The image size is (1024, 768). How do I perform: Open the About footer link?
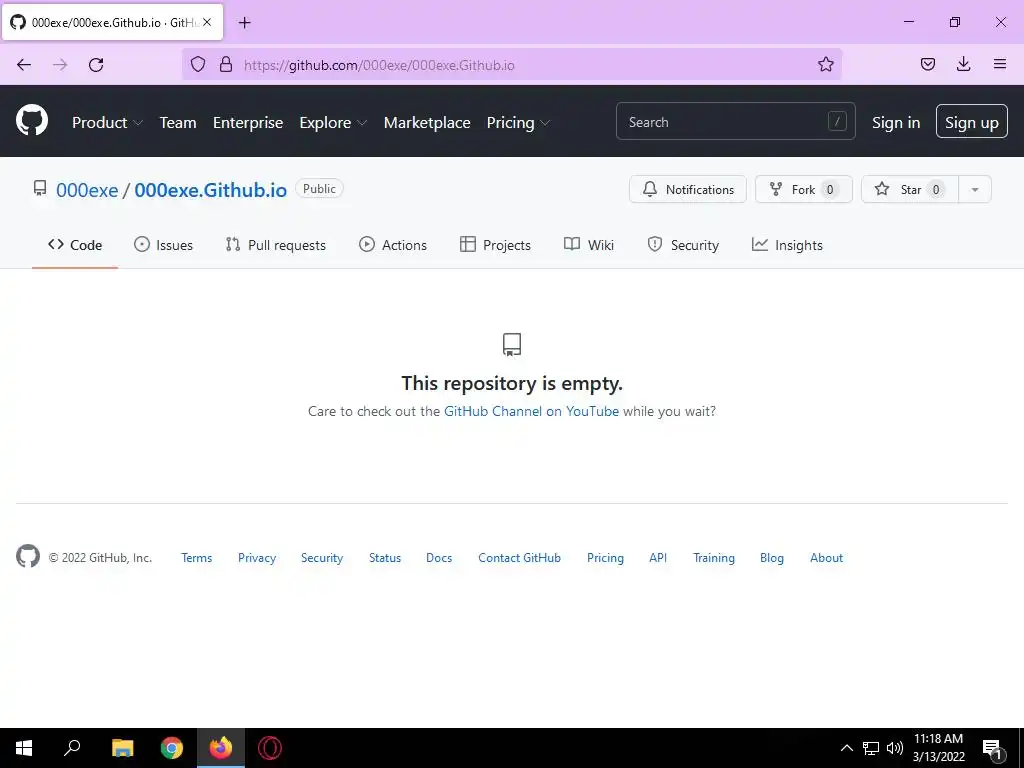[x=826, y=558]
